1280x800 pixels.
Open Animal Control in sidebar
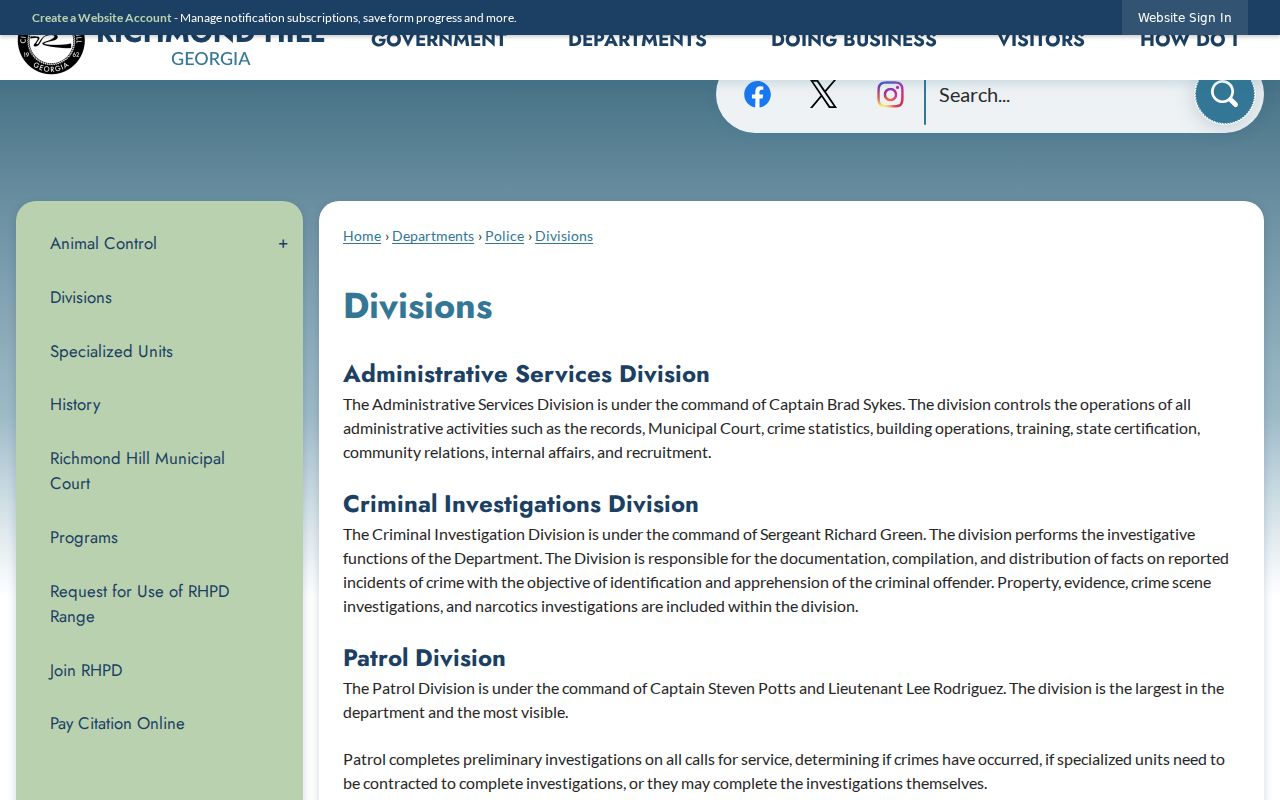(x=104, y=244)
